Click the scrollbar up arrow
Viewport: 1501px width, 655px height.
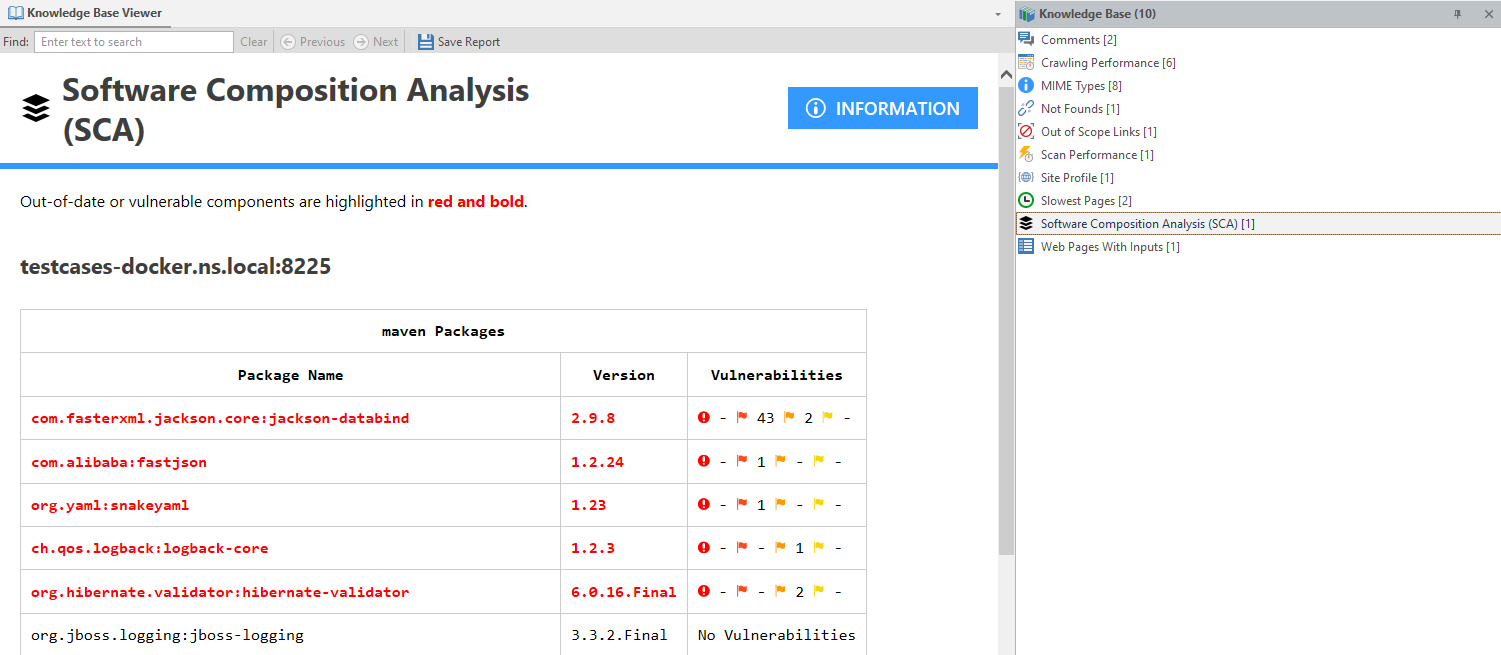(x=1006, y=74)
